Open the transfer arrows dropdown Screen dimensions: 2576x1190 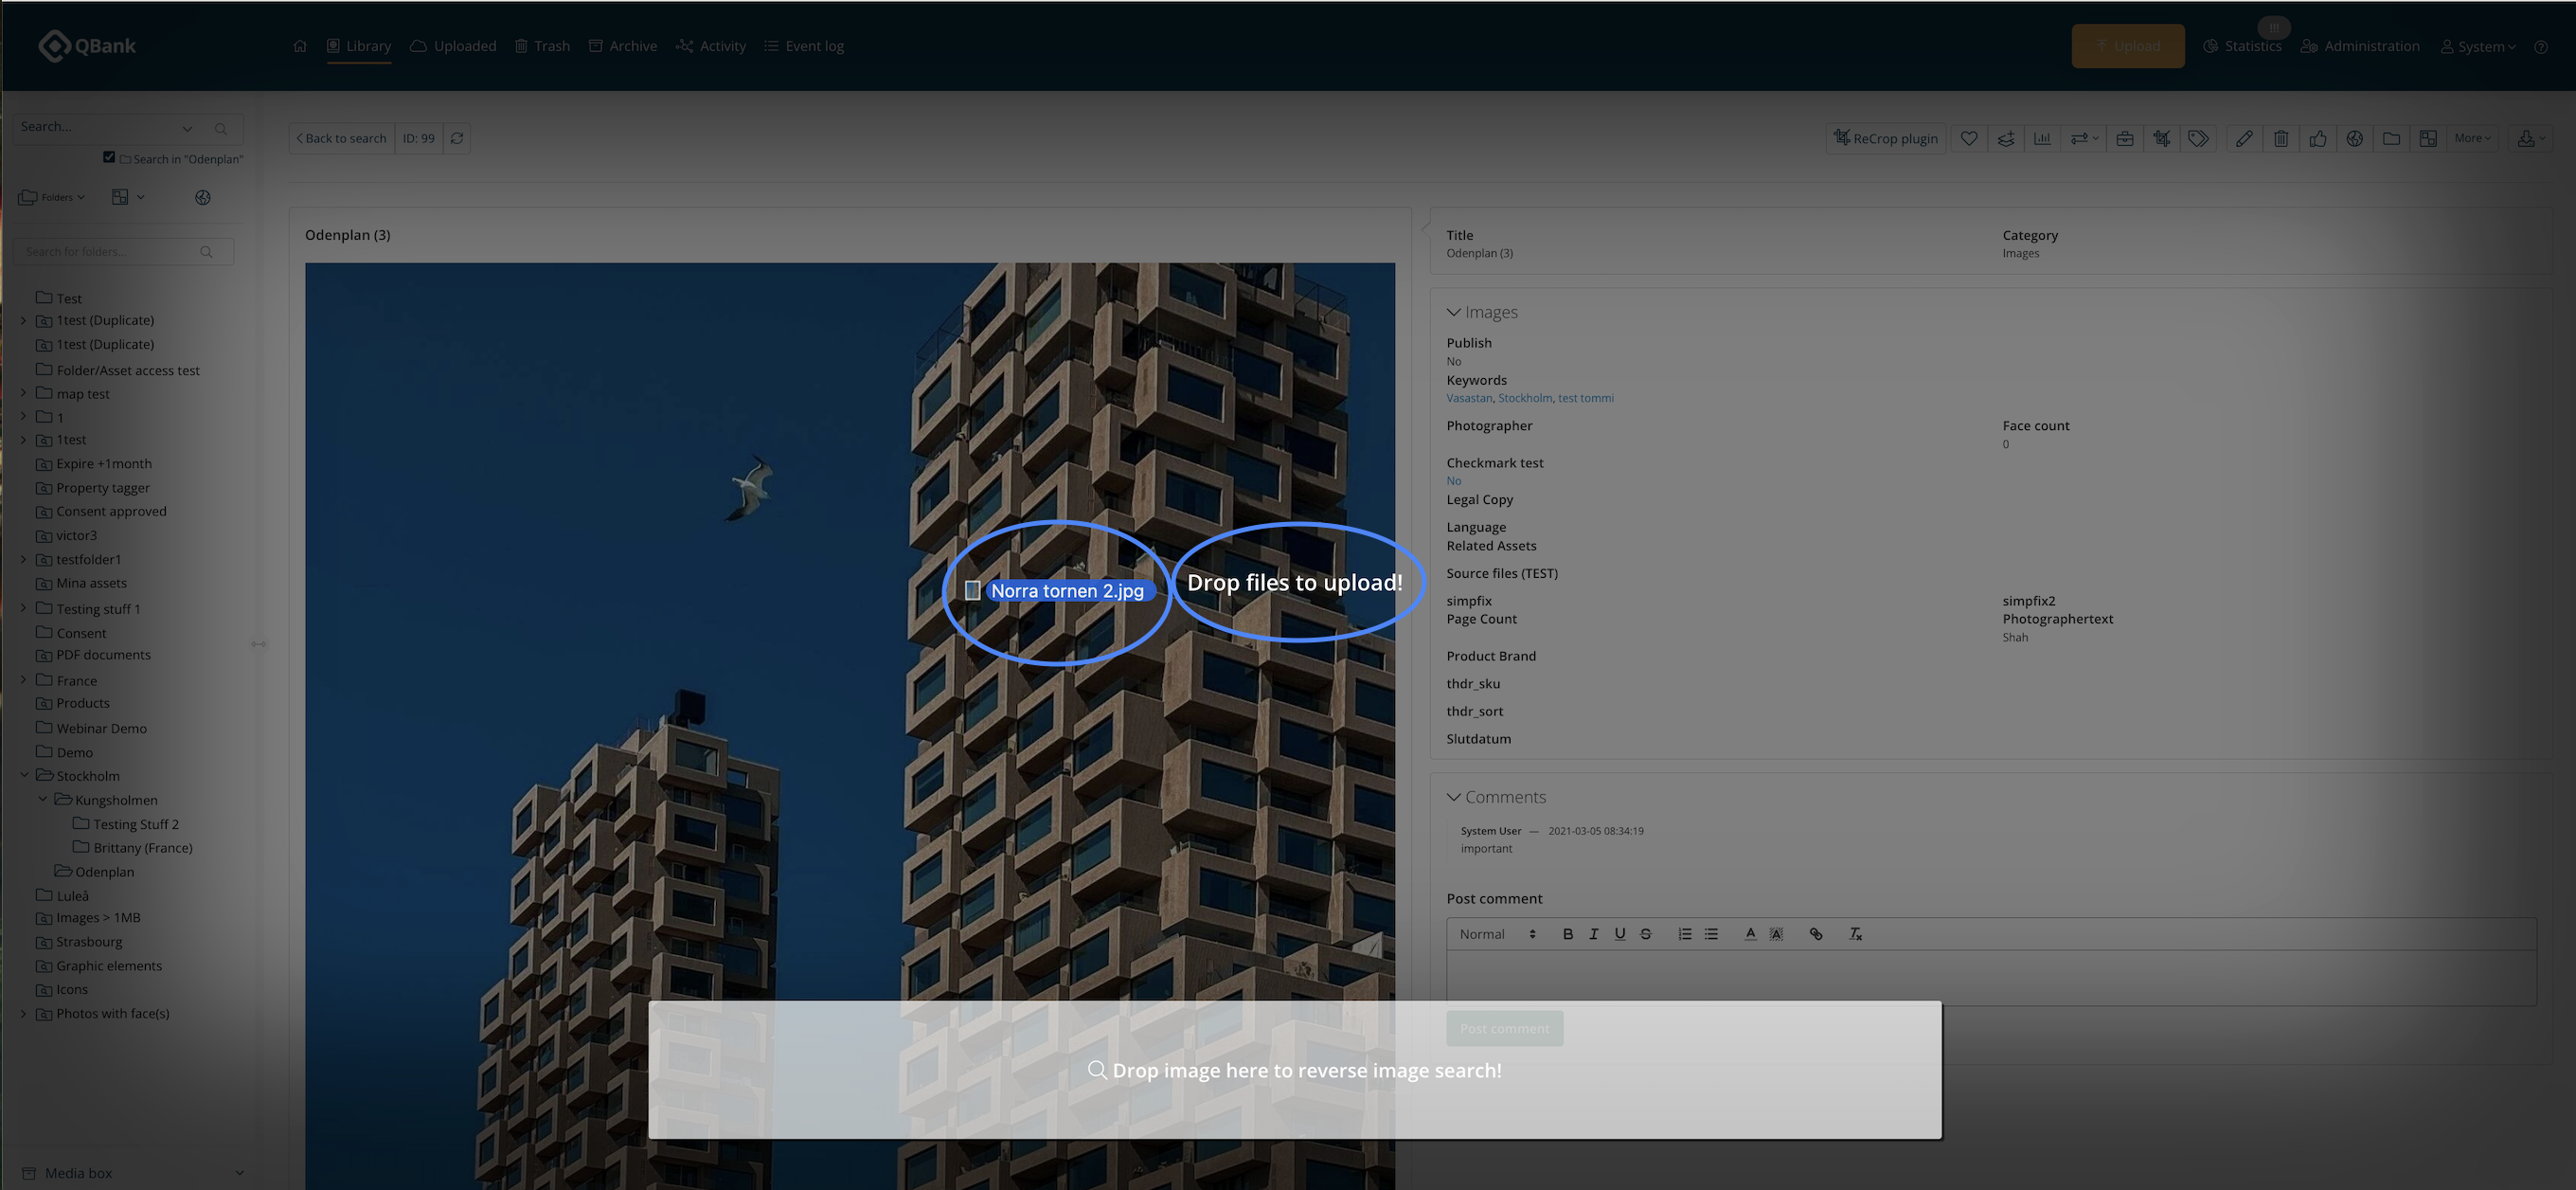(x=2084, y=139)
